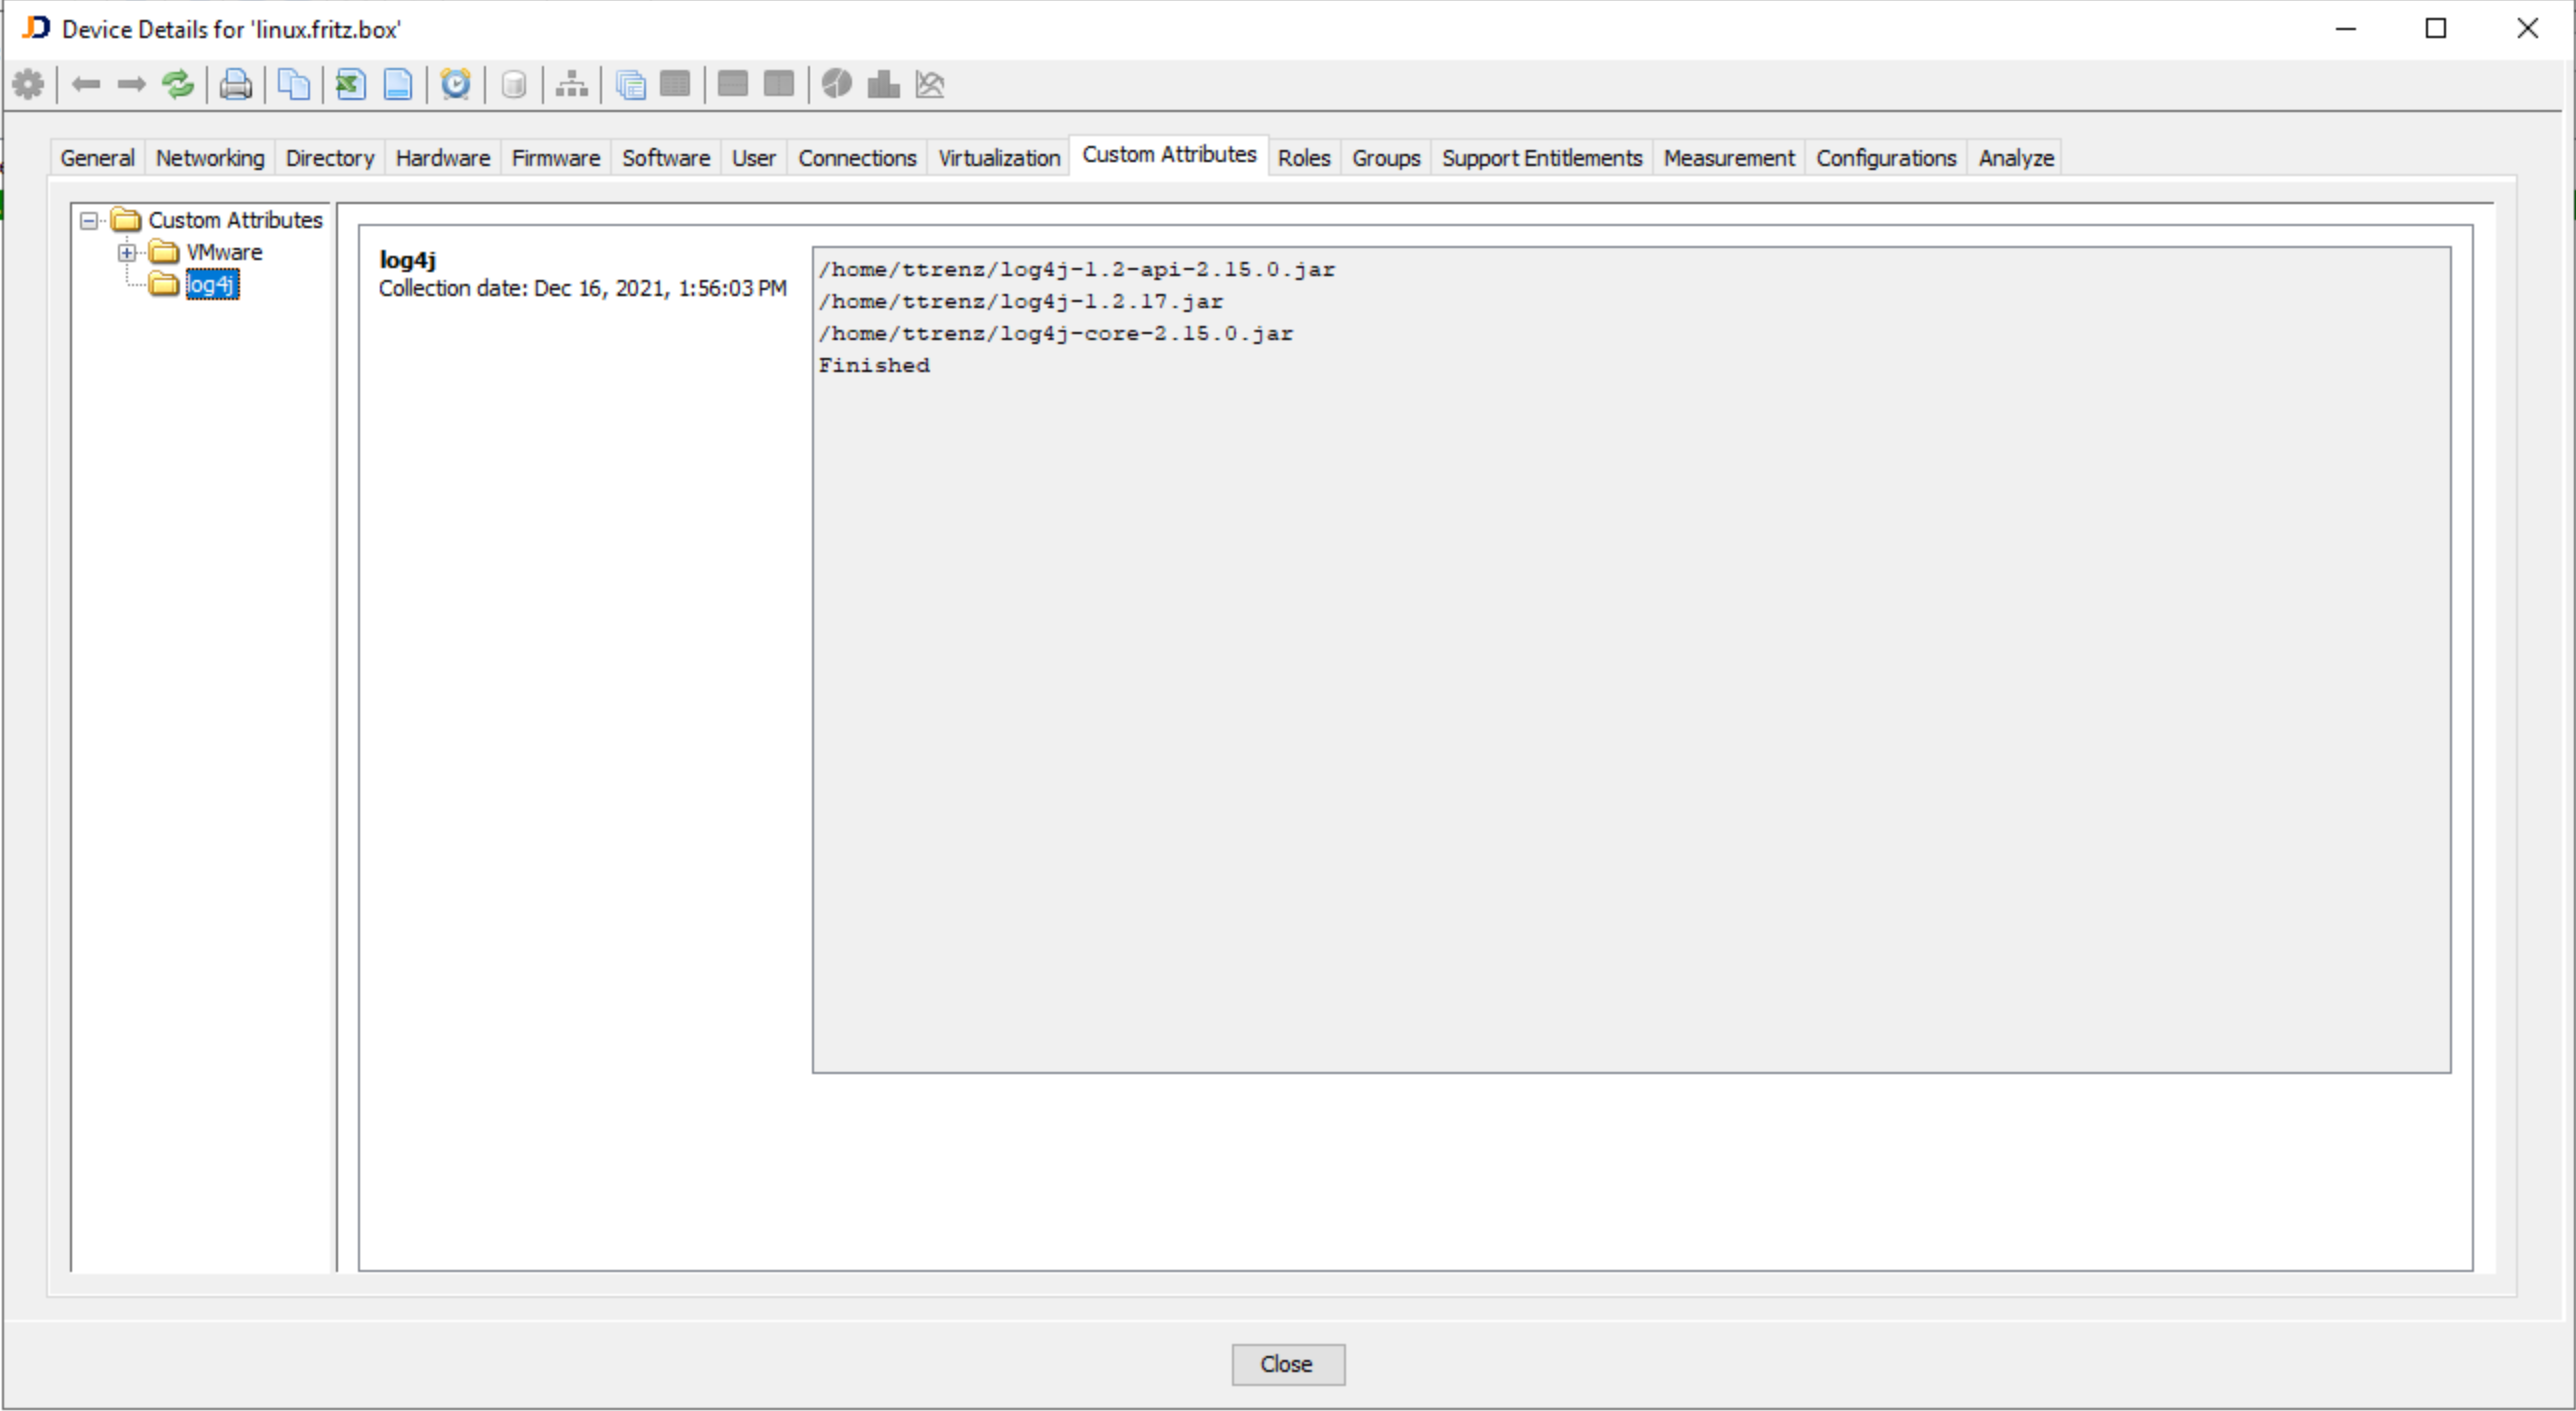Select the bar chart view icon
2576x1411 pixels.
(x=883, y=85)
